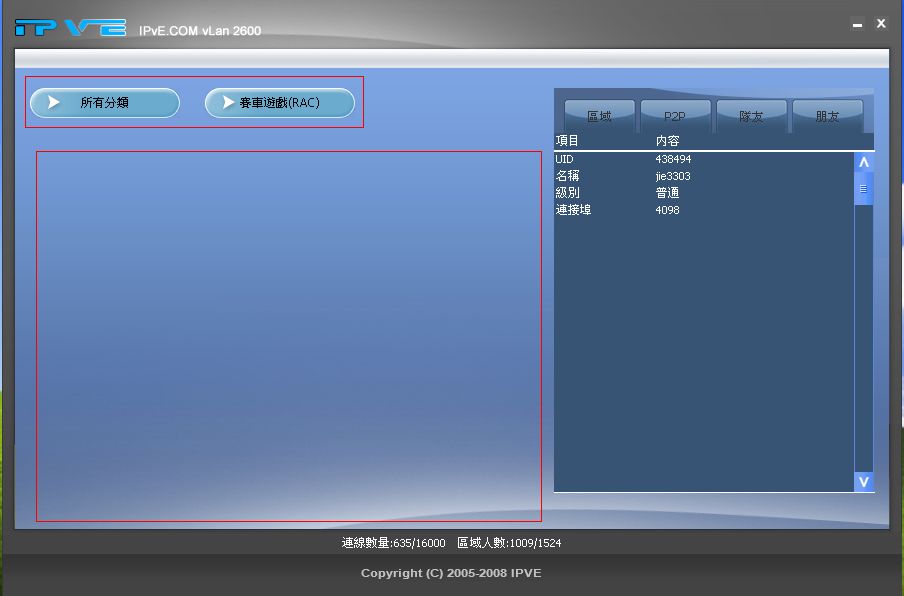The height and width of the screenshot is (596, 904).
Task: Click the 區域人數:1009/1524 status text
Action: [509, 543]
